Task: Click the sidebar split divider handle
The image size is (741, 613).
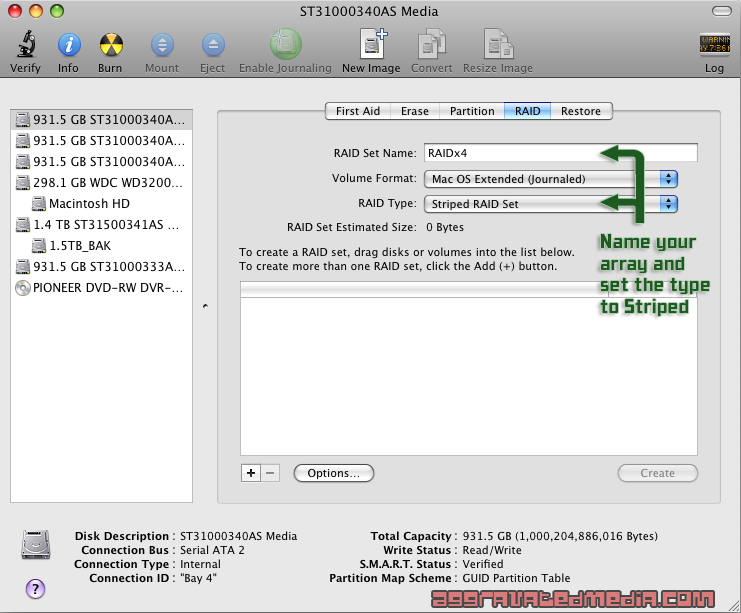Action: tap(205, 306)
